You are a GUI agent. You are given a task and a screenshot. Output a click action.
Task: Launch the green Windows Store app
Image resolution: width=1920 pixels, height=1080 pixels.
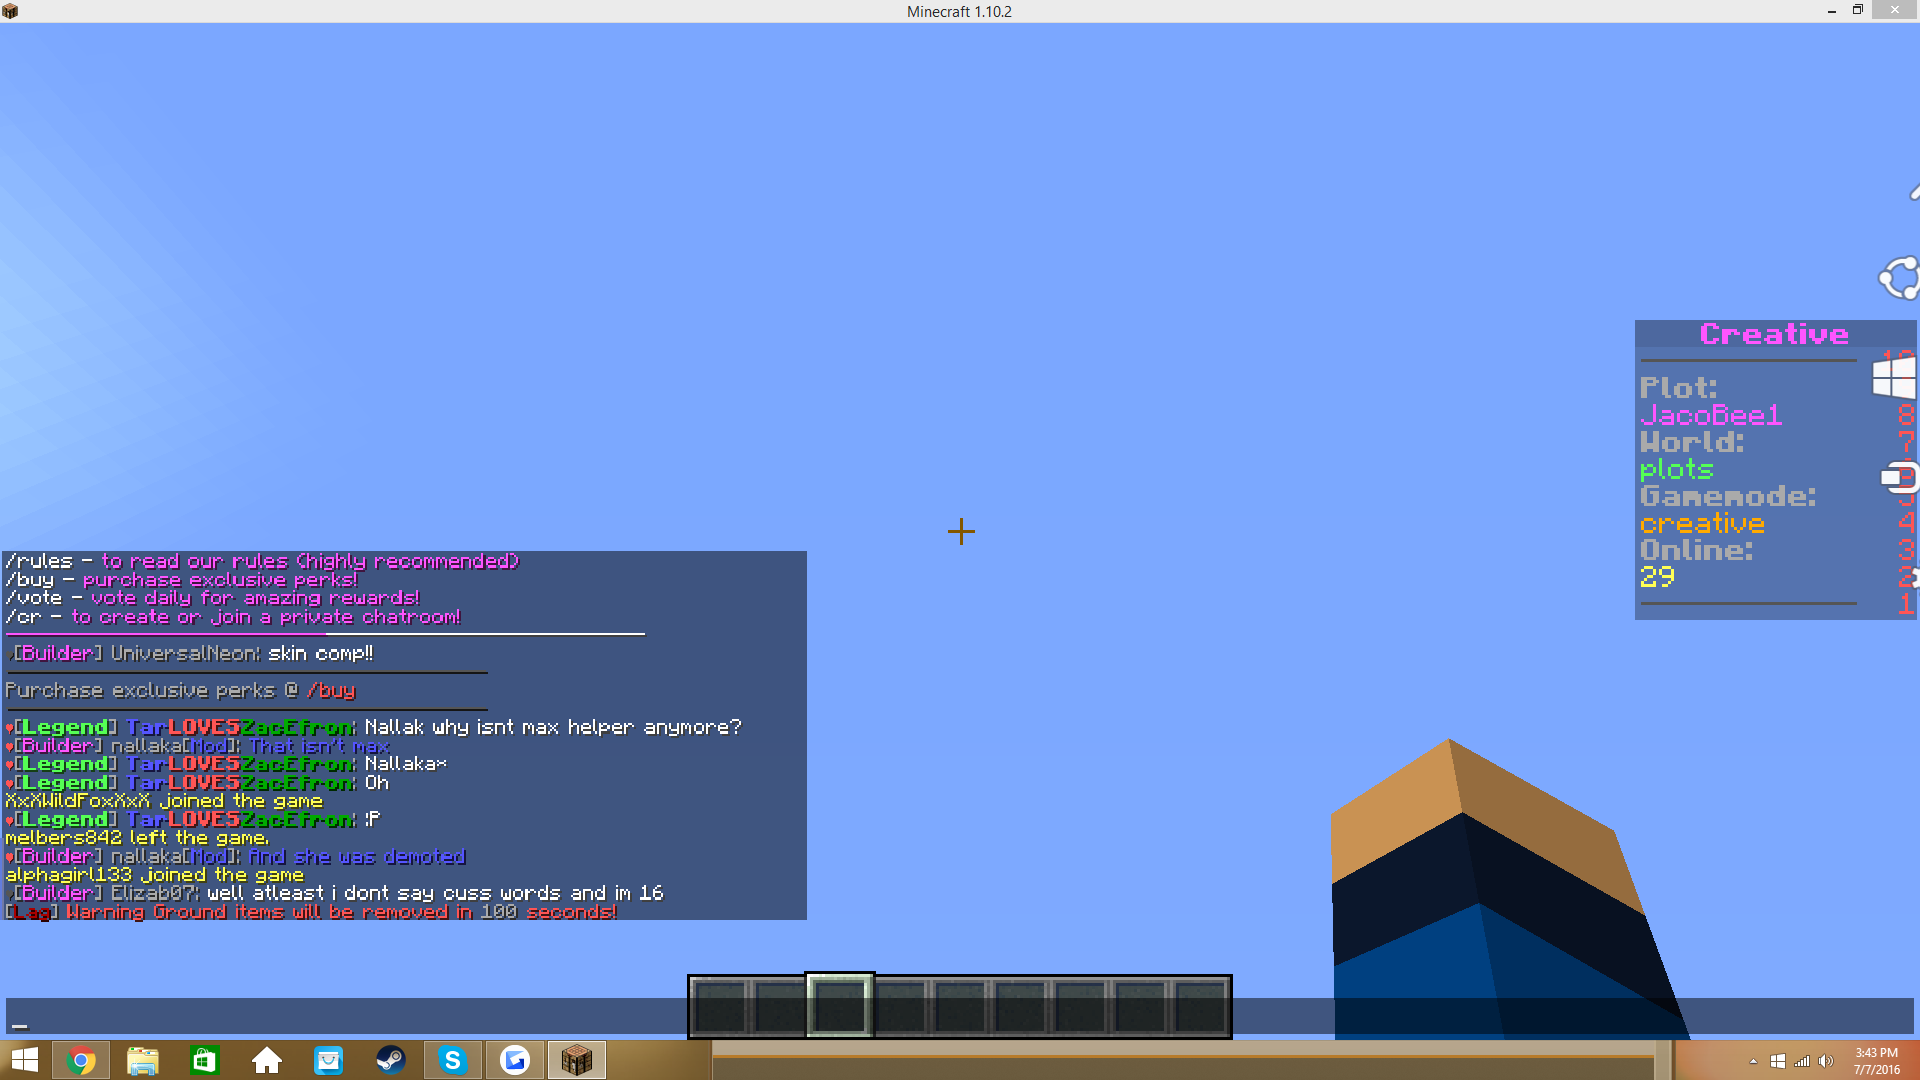(205, 1060)
